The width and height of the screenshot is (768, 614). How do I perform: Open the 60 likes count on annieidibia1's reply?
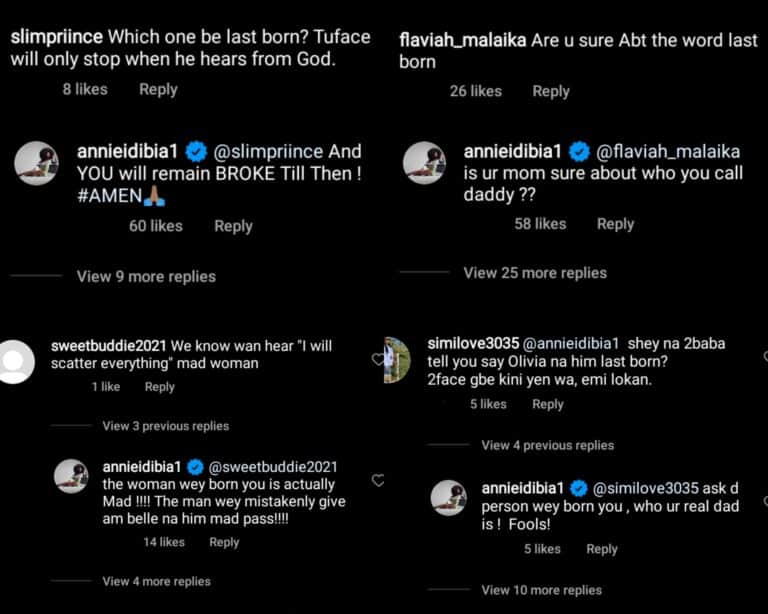pos(156,226)
